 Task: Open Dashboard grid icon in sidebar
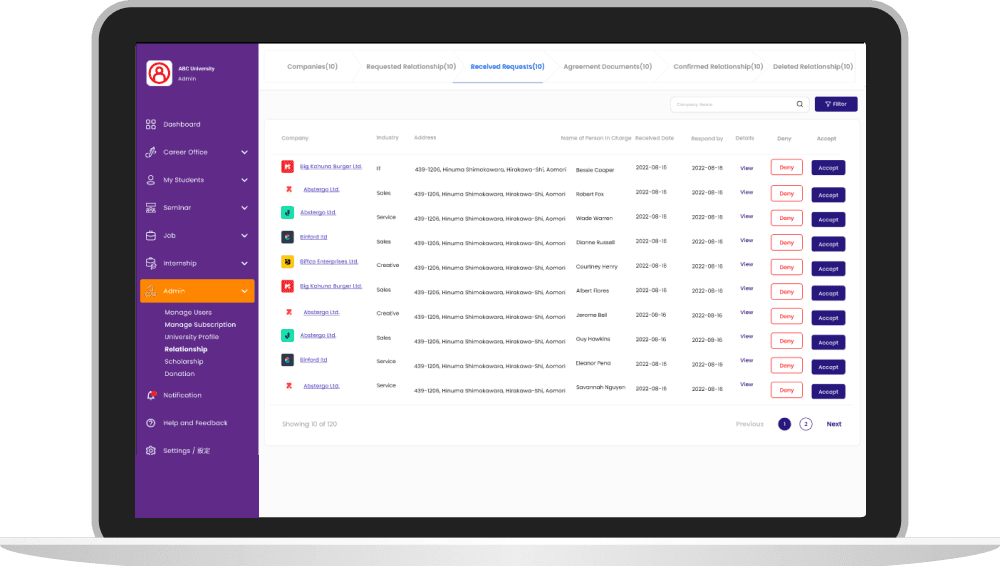(x=151, y=124)
